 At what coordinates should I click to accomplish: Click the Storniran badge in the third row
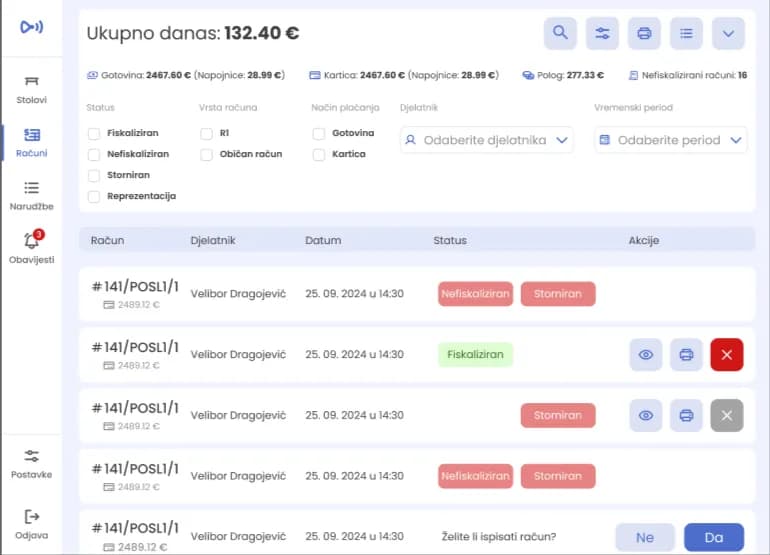pos(558,416)
